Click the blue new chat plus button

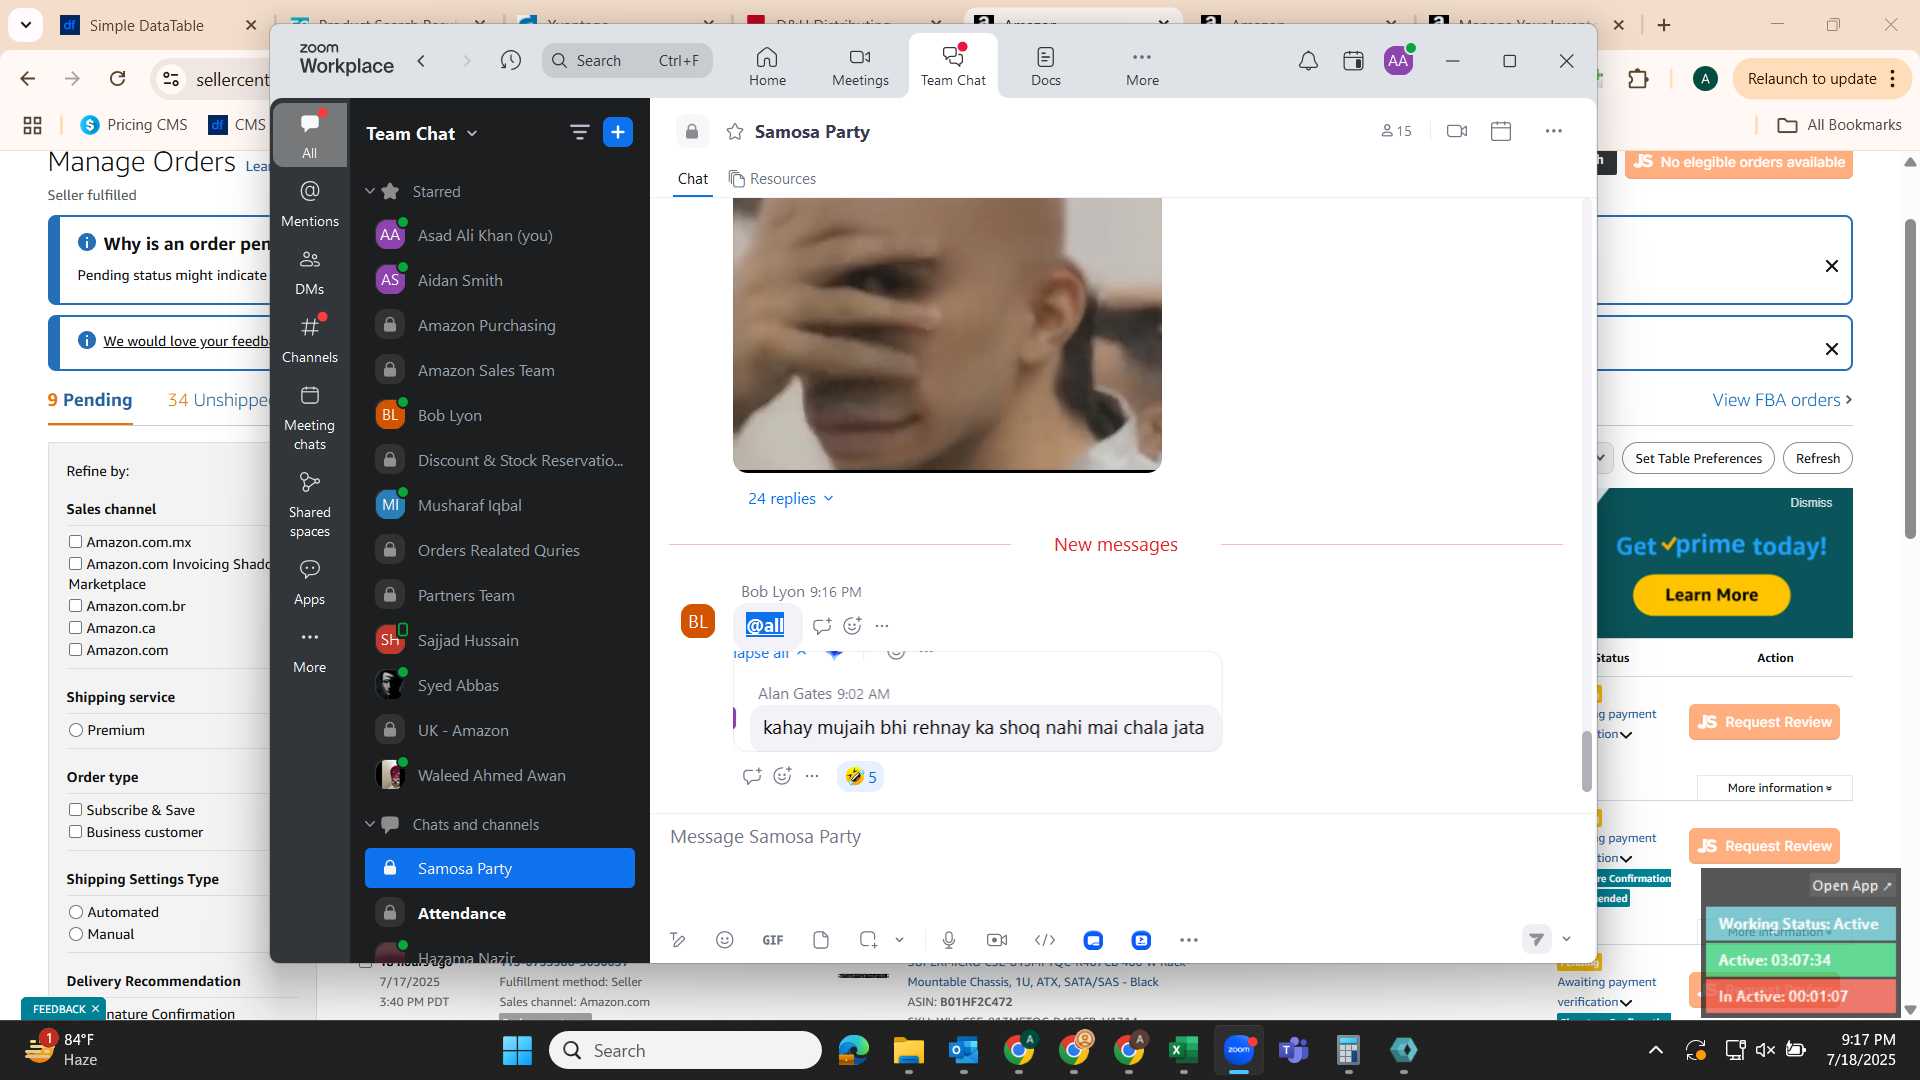pyautogui.click(x=618, y=132)
